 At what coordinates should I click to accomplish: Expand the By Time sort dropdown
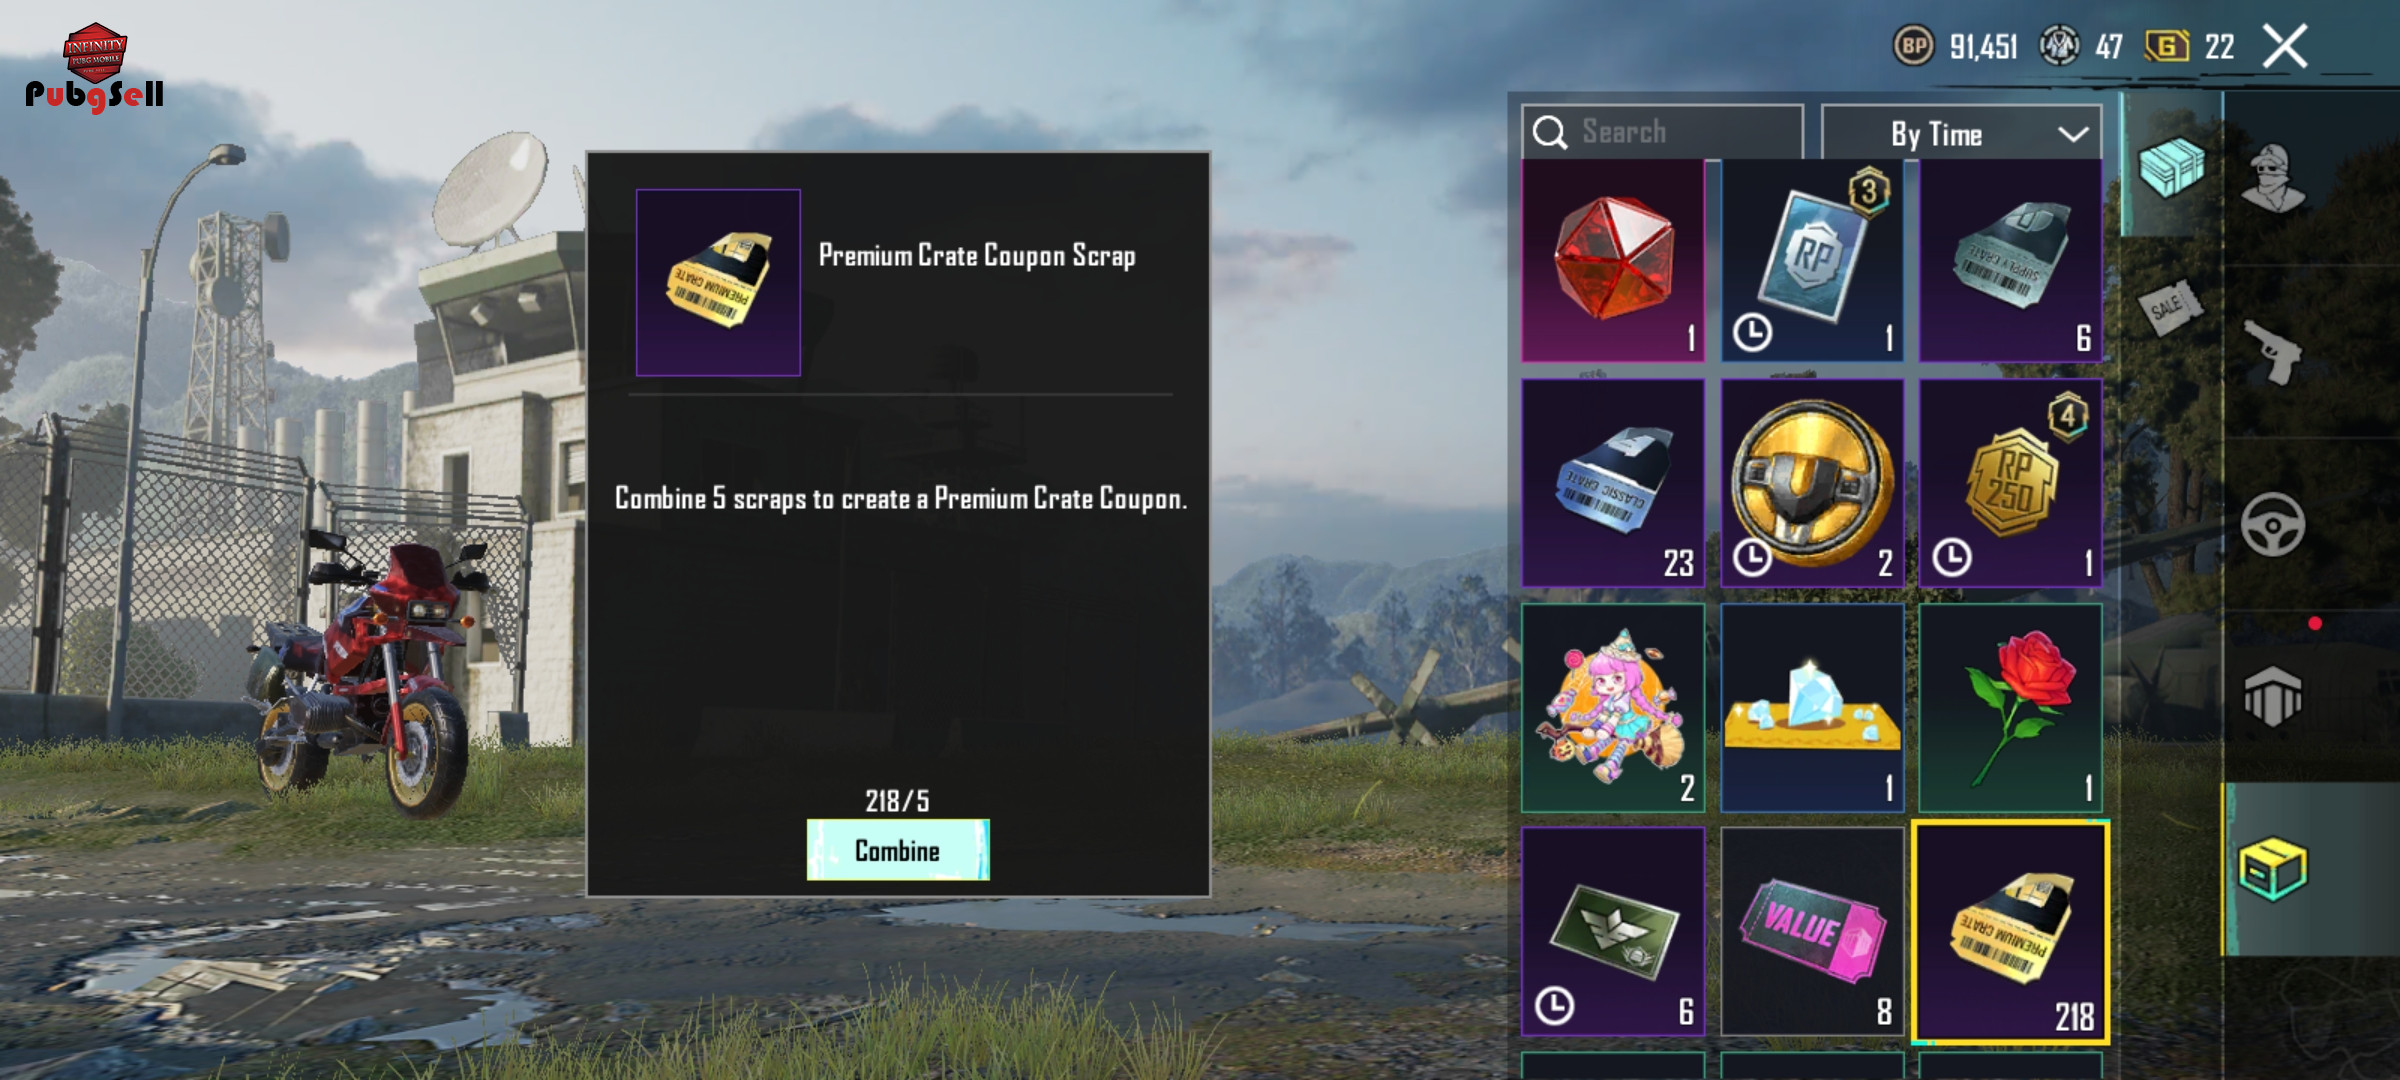(x=1961, y=133)
